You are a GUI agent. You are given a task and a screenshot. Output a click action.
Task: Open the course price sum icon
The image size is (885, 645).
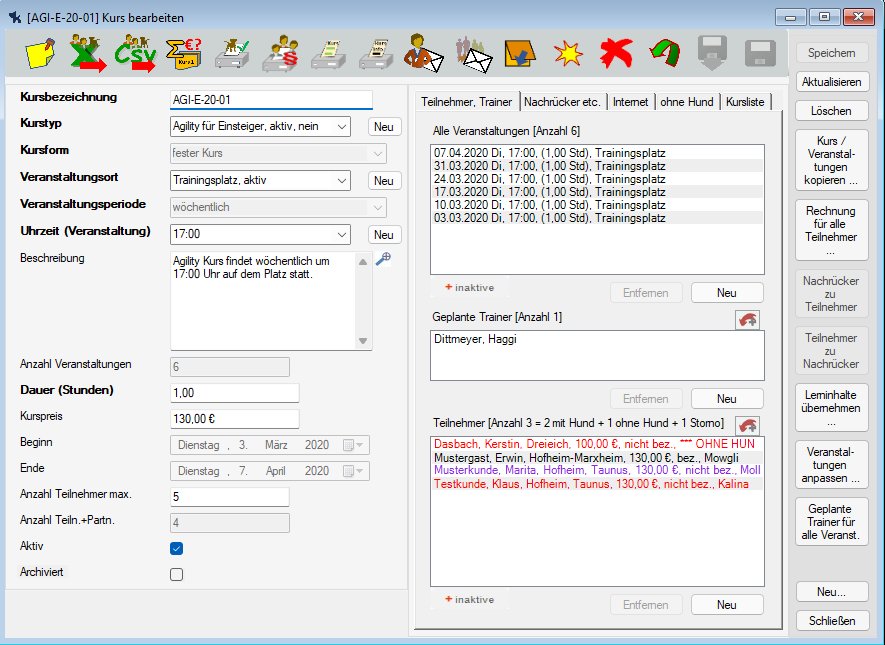[183, 53]
